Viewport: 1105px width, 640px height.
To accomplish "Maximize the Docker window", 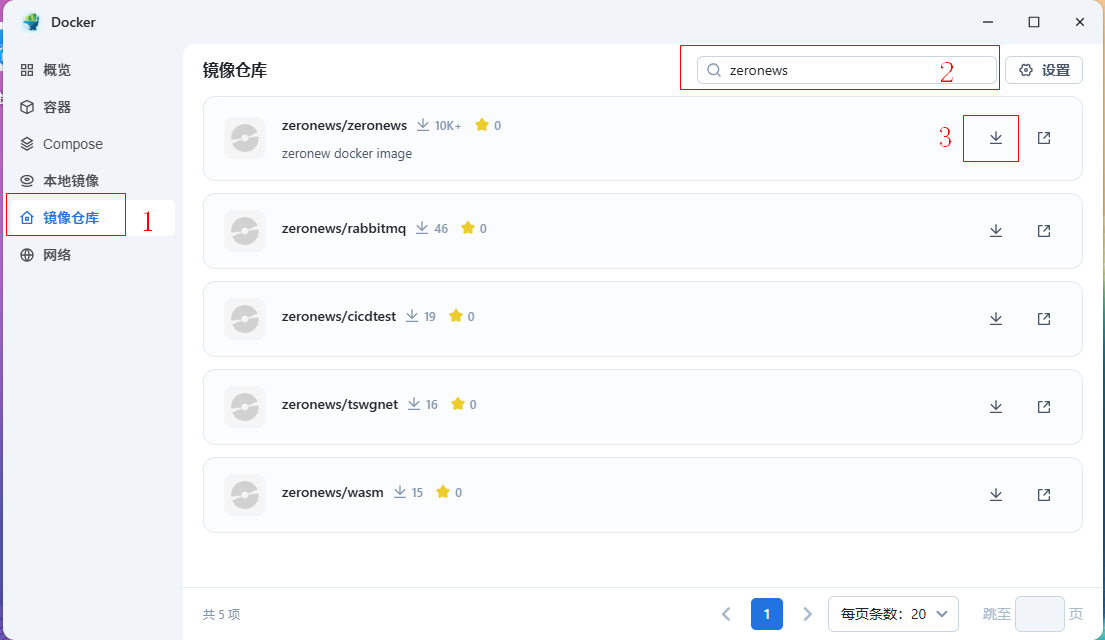I will tap(1034, 22).
